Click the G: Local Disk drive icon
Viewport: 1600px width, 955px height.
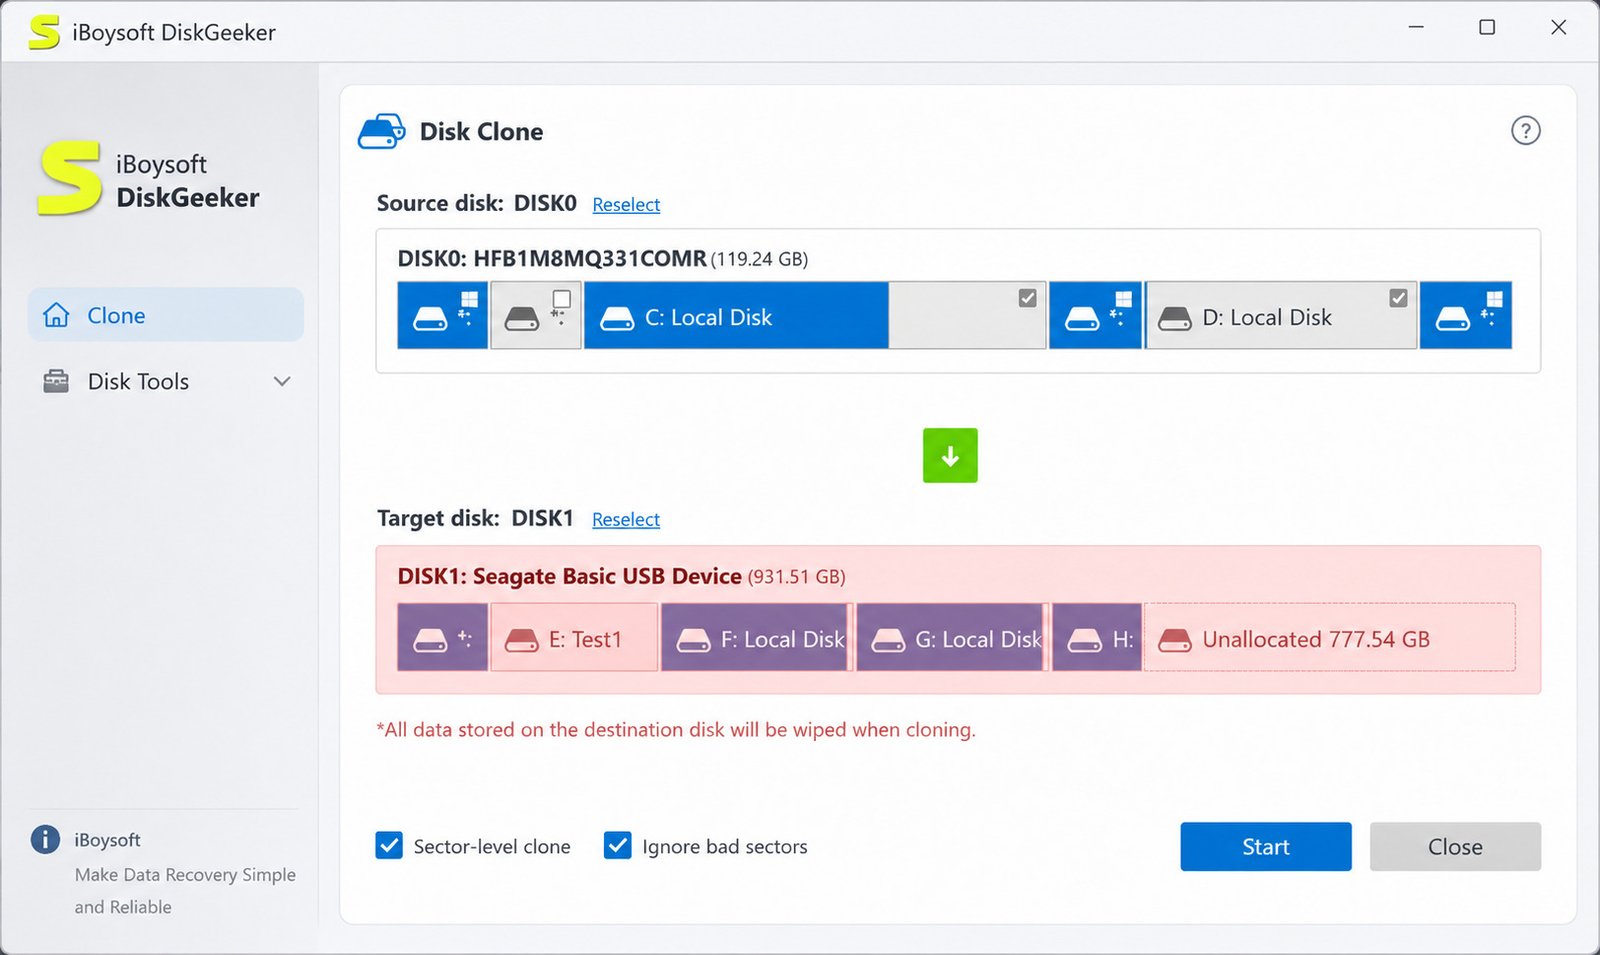(x=888, y=640)
